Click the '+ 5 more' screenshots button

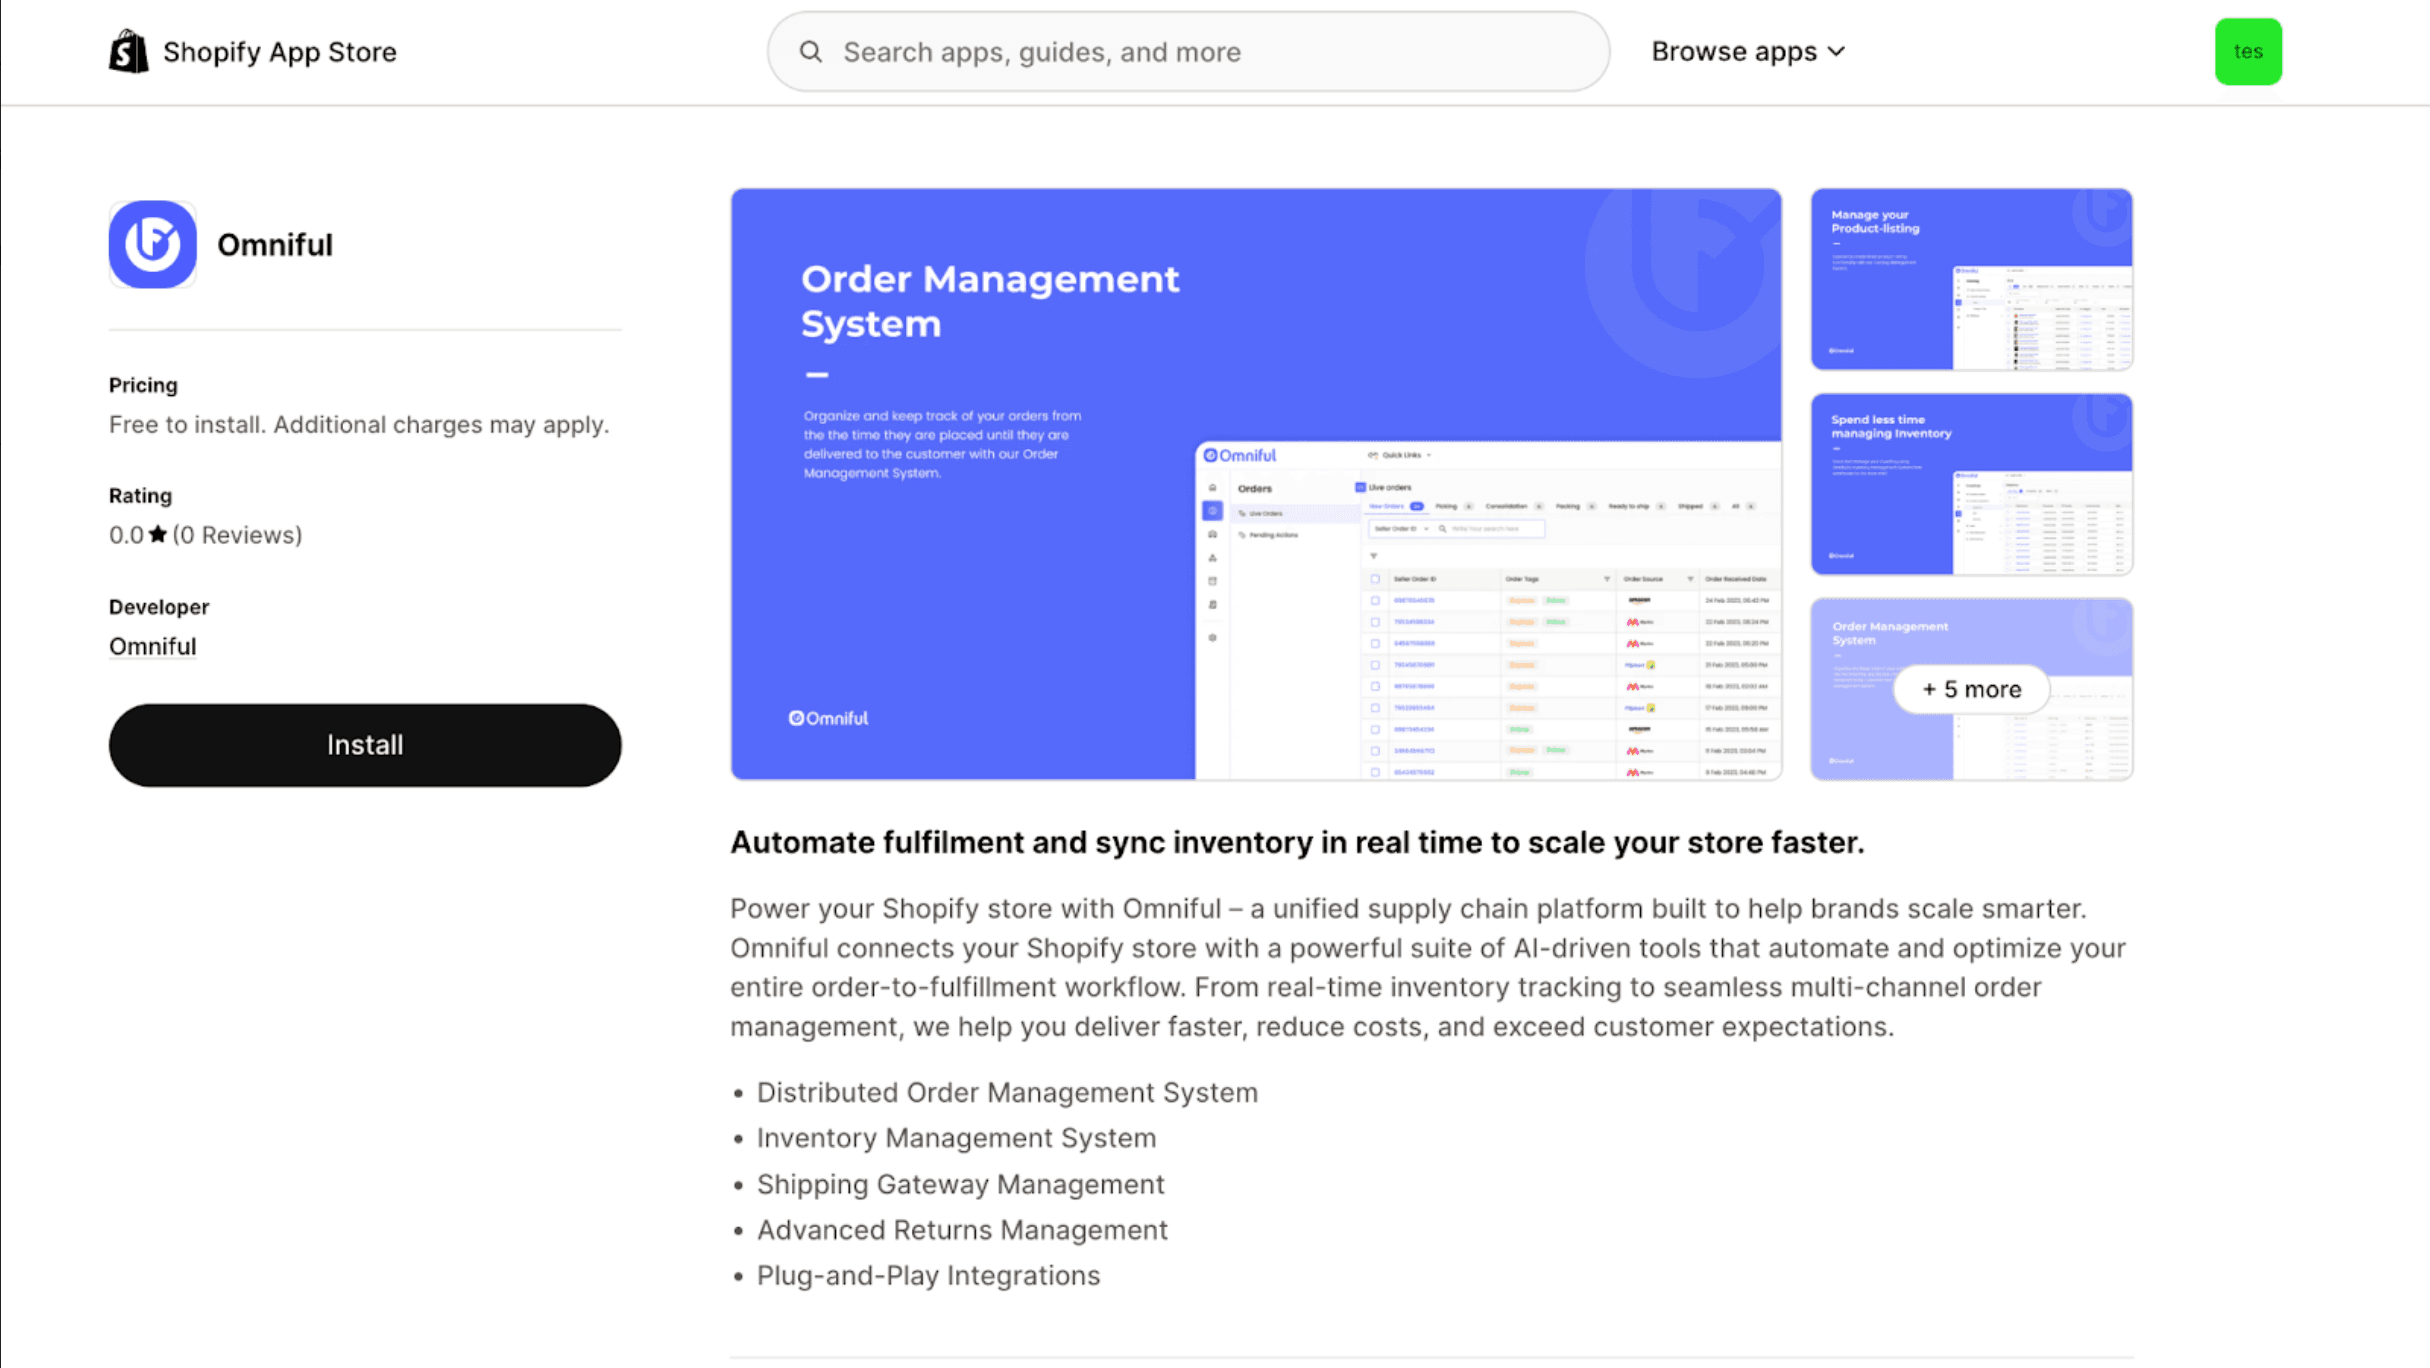coord(1970,689)
